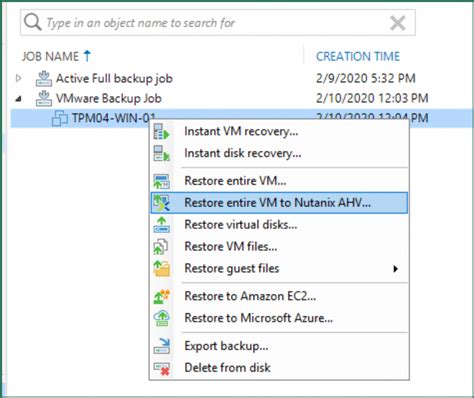This screenshot has height=398, width=474.
Task: Choose Restore VM files option
Action: coord(279,247)
